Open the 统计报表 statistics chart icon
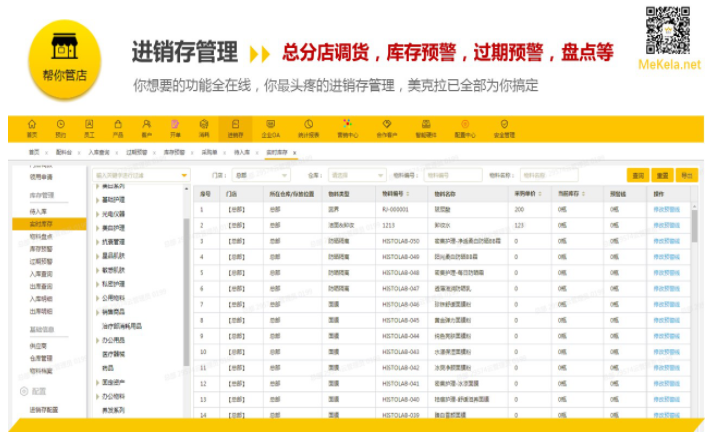 pyautogui.click(x=309, y=124)
